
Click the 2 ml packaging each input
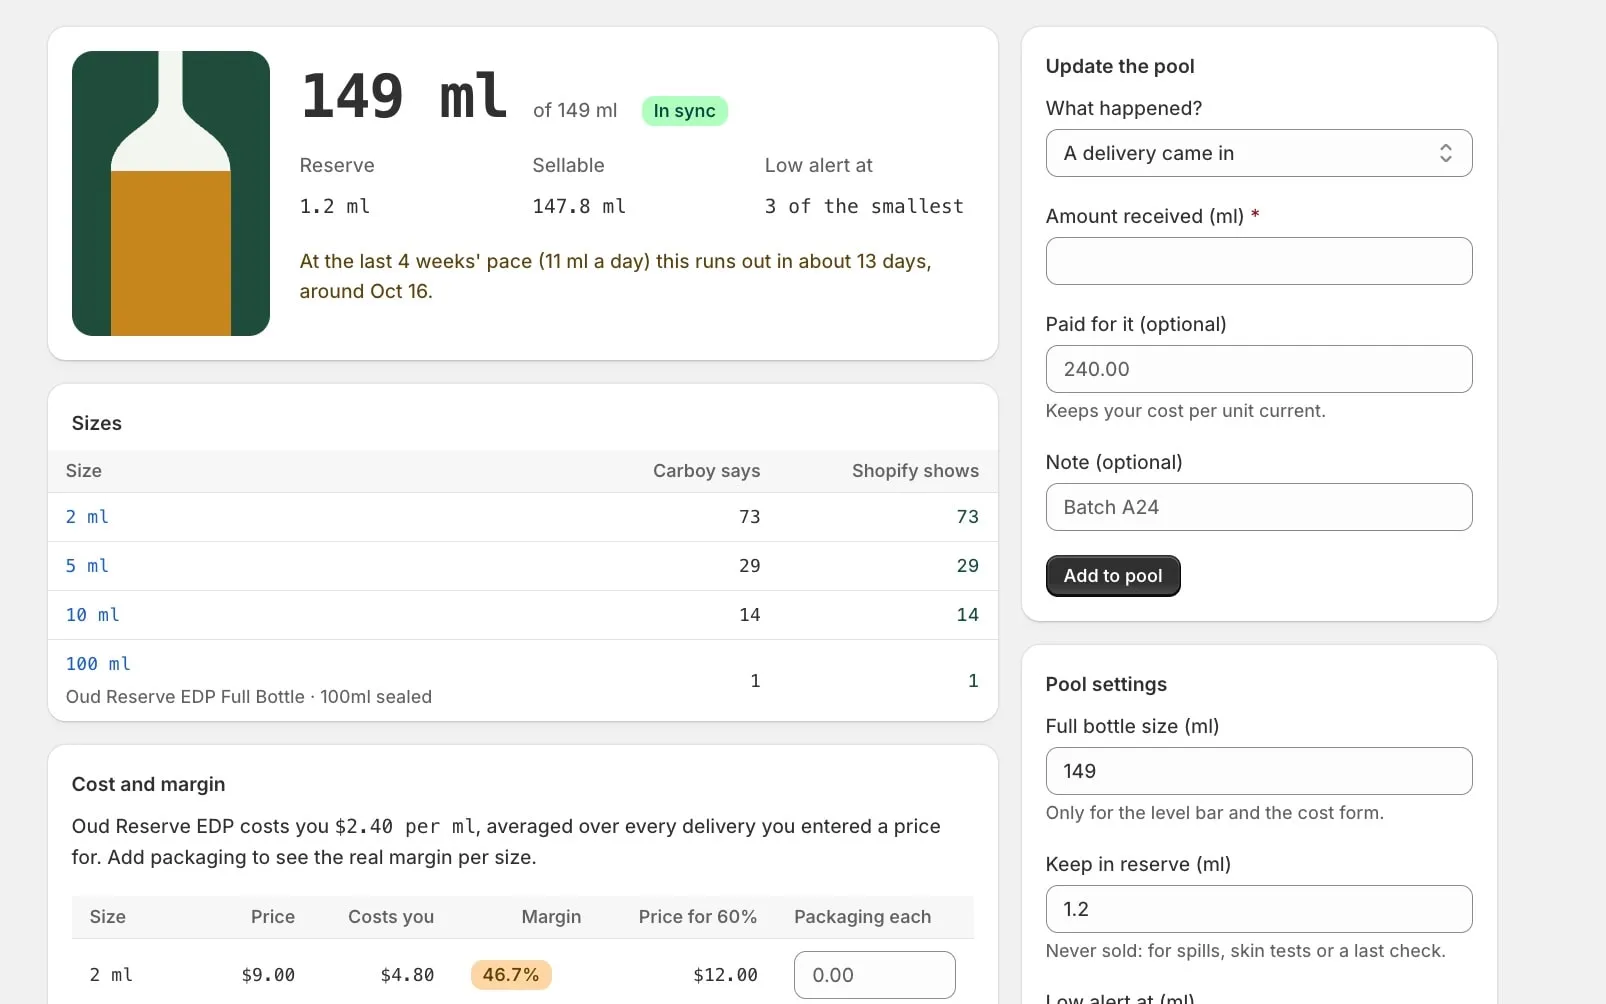pos(875,975)
